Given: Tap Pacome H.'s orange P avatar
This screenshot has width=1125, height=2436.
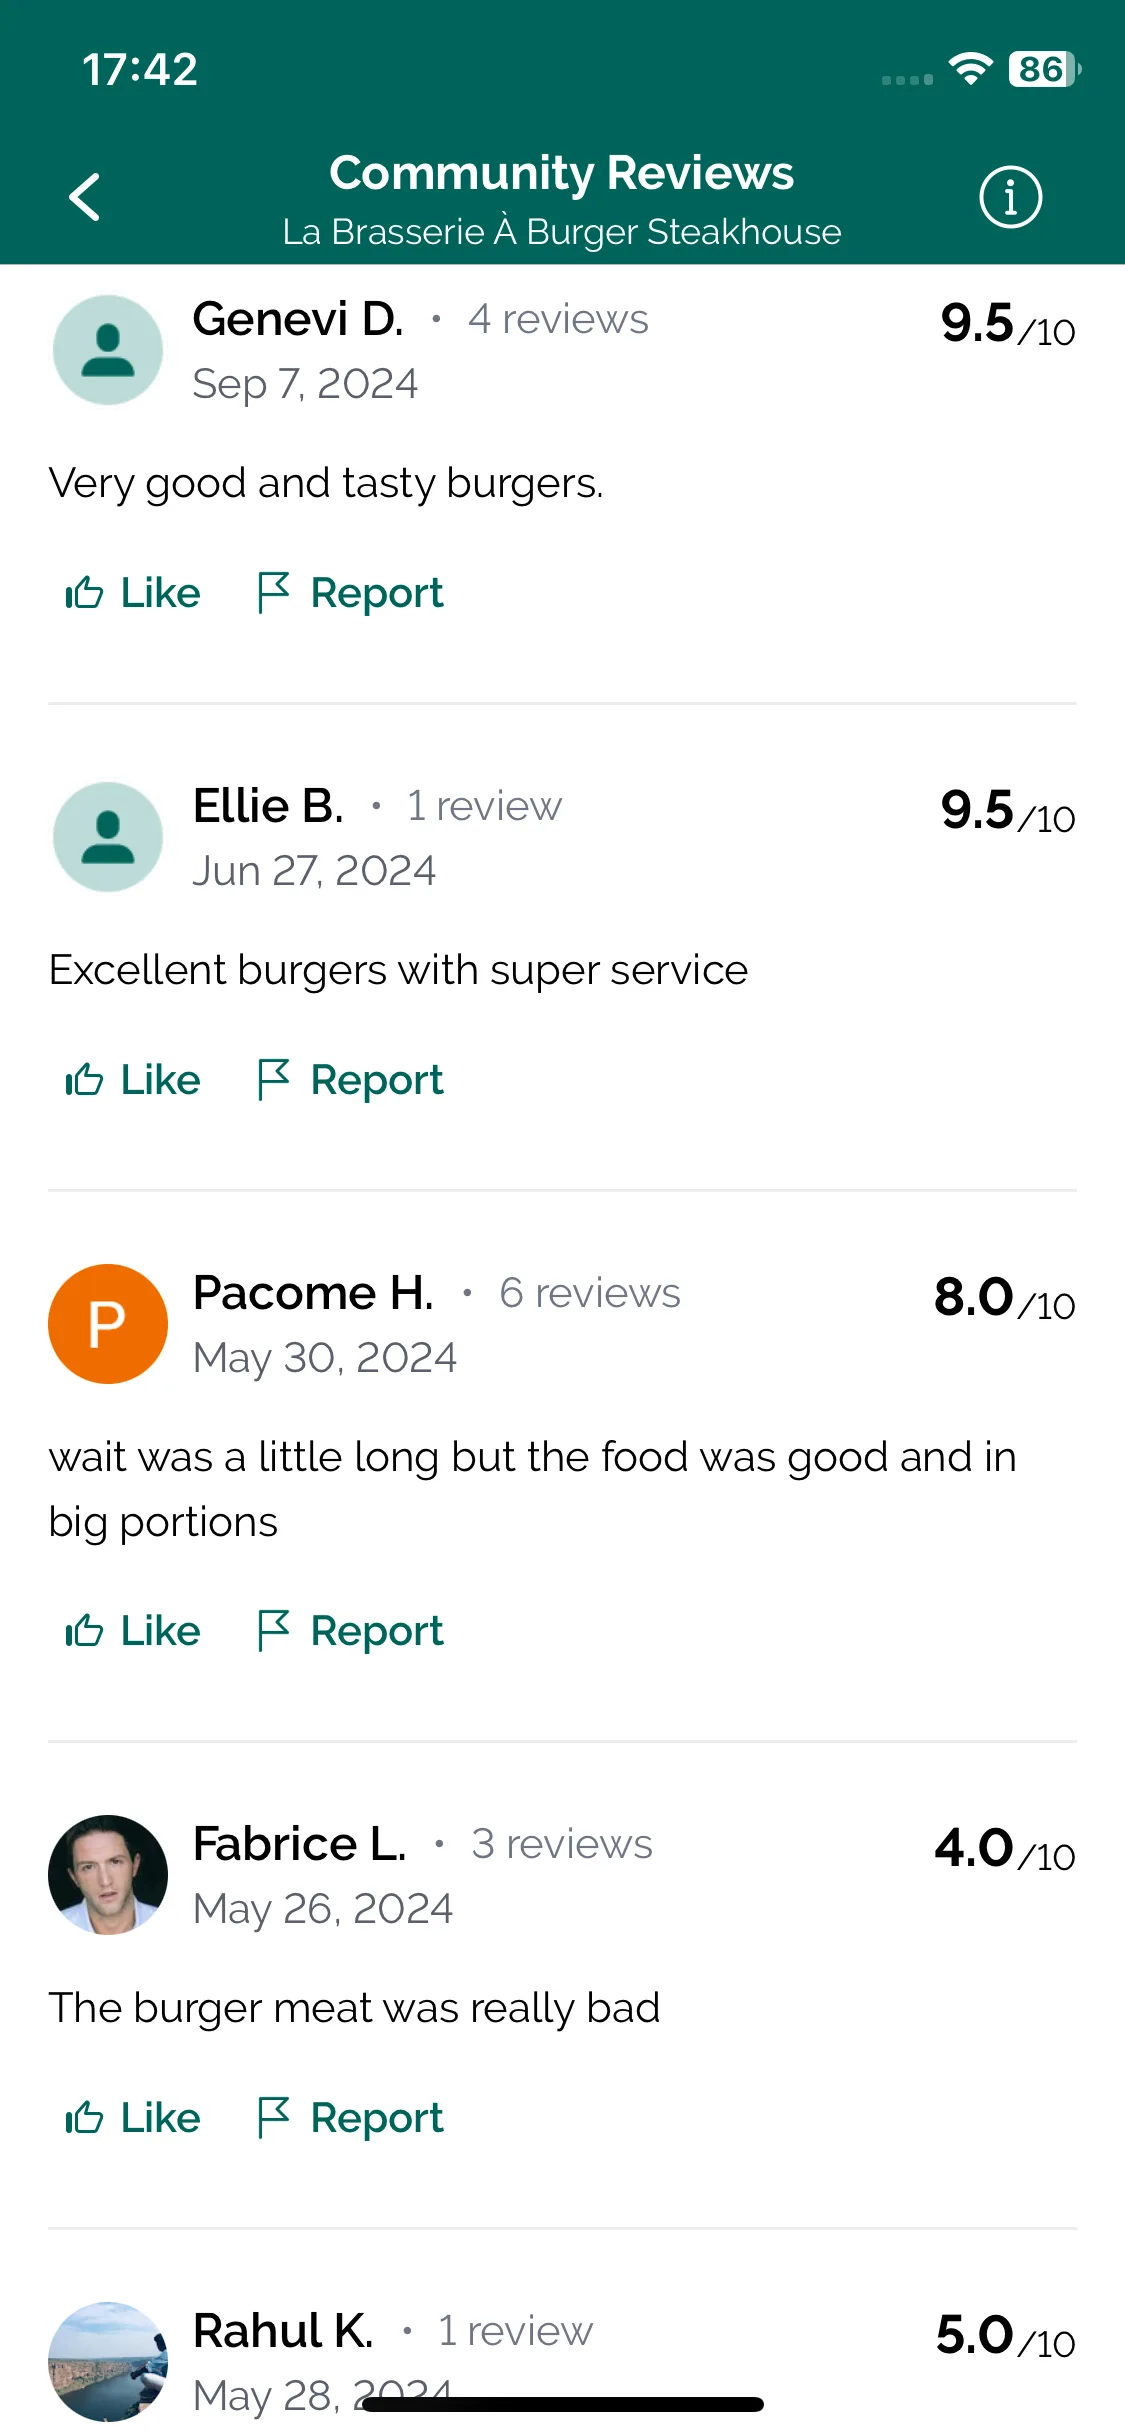Looking at the screenshot, I should 108,1324.
